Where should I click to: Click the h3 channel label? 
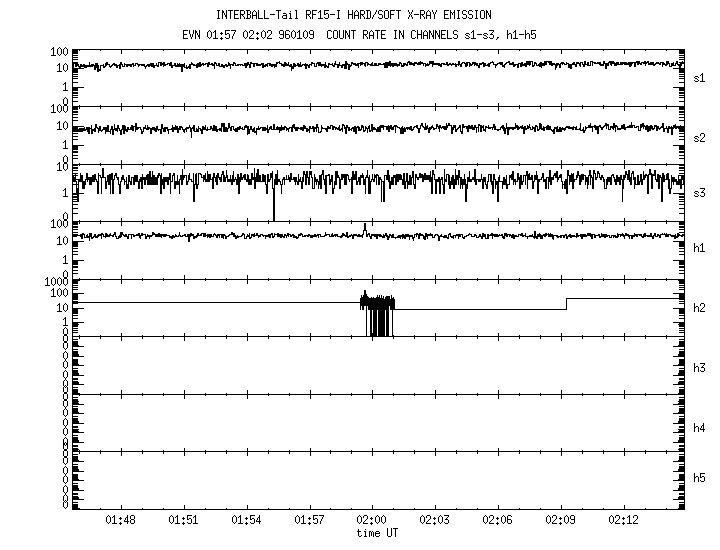pyautogui.click(x=700, y=368)
